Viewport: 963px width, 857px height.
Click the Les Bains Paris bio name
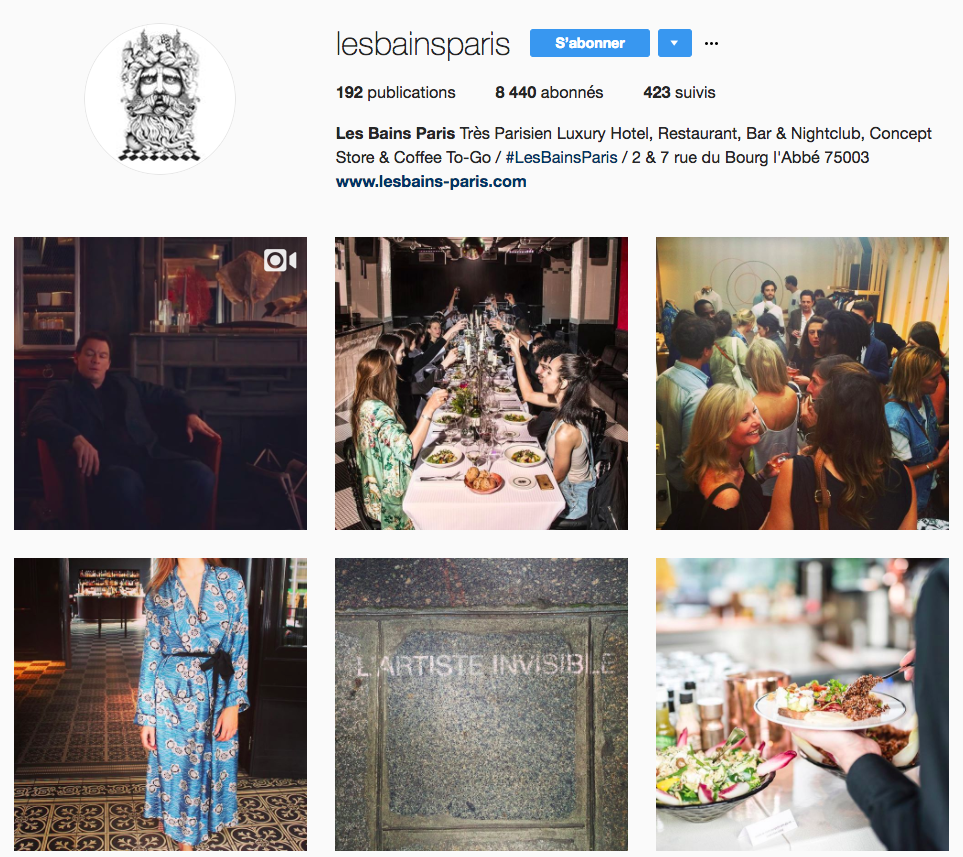396,133
